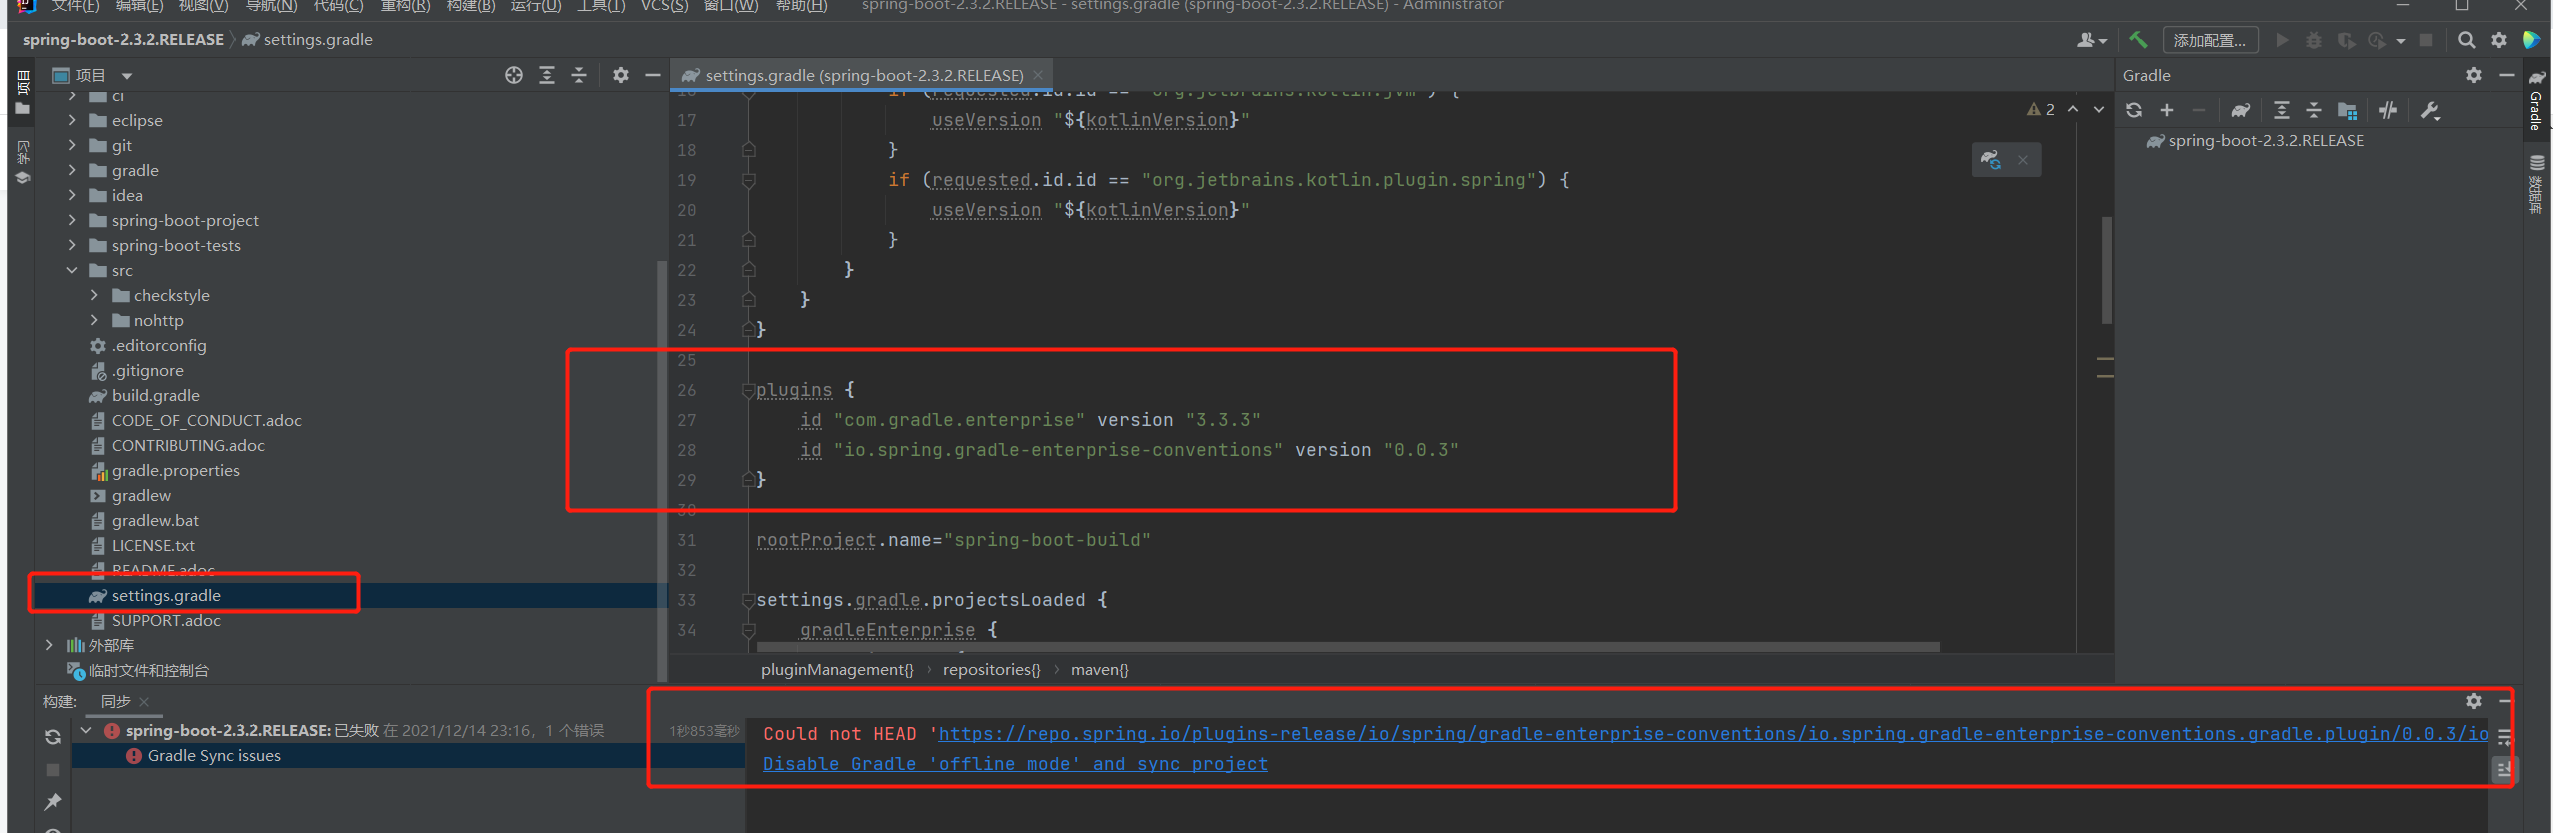Select build.gradle in the Project tree
The image size is (2553, 833).
tap(155, 395)
